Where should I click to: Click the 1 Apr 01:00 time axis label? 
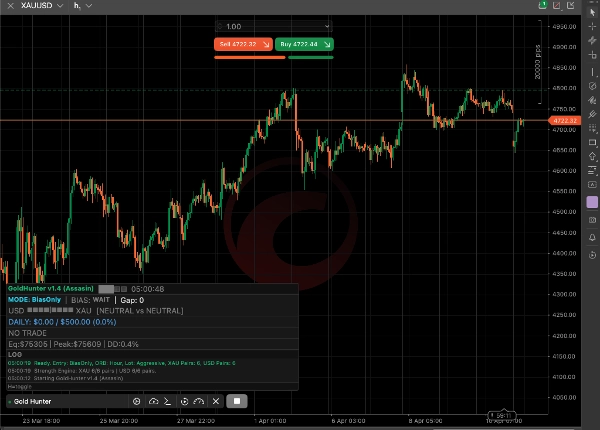(270, 421)
